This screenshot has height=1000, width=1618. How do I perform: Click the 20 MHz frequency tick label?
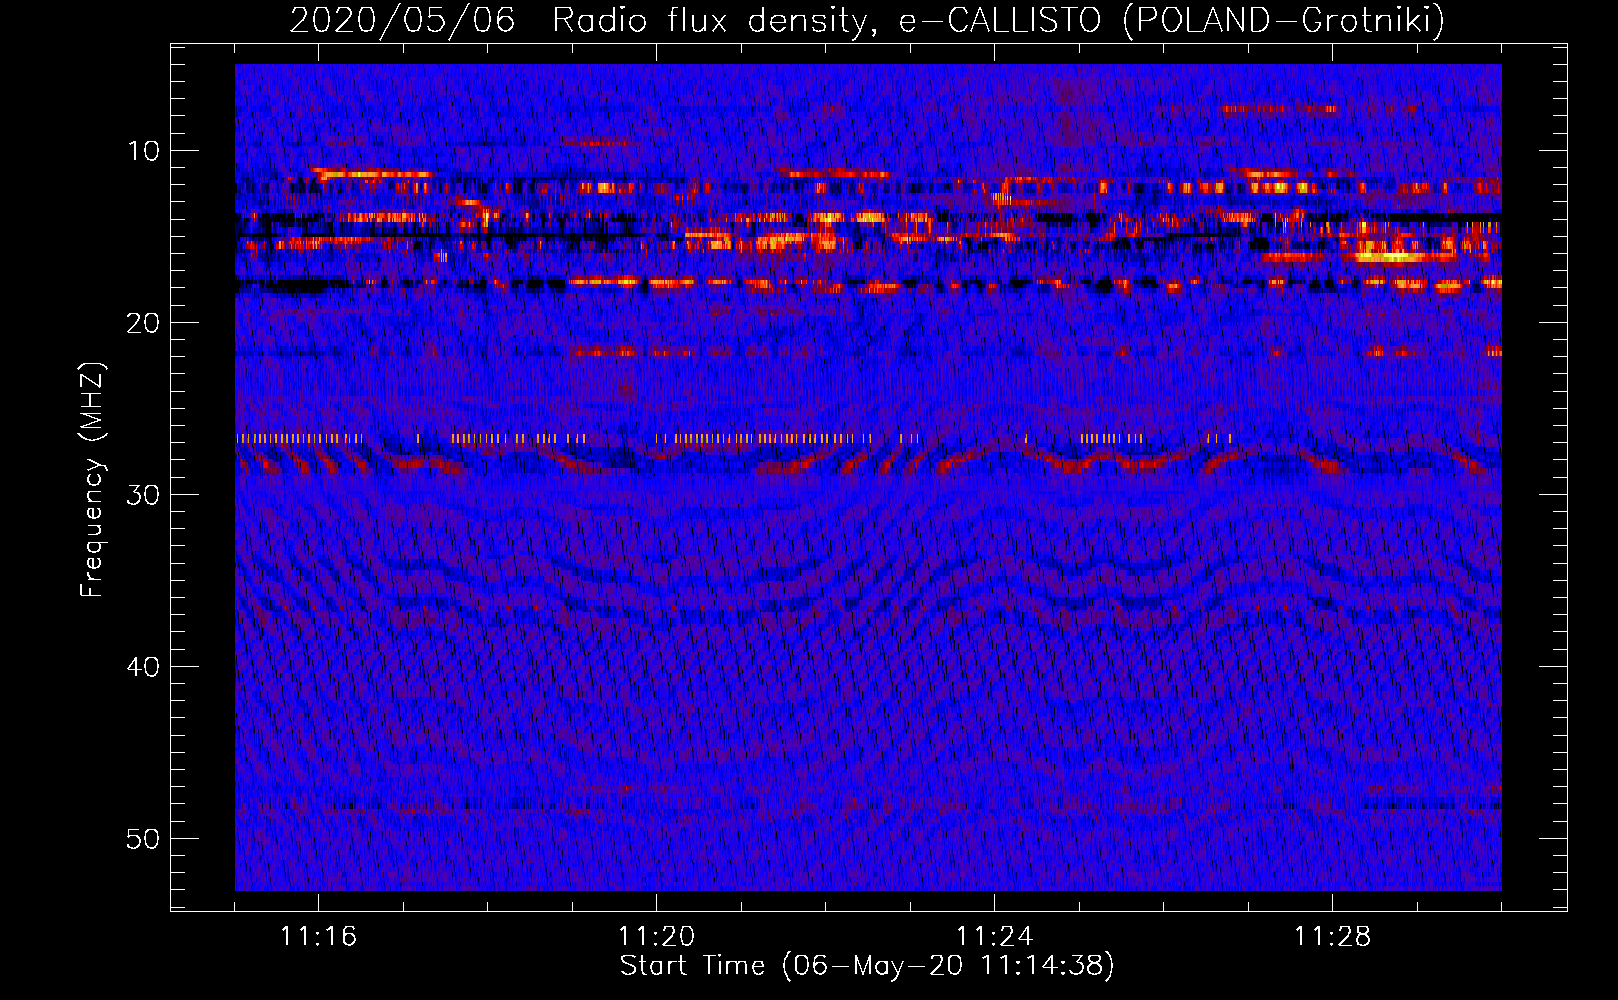pyautogui.click(x=144, y=323)
